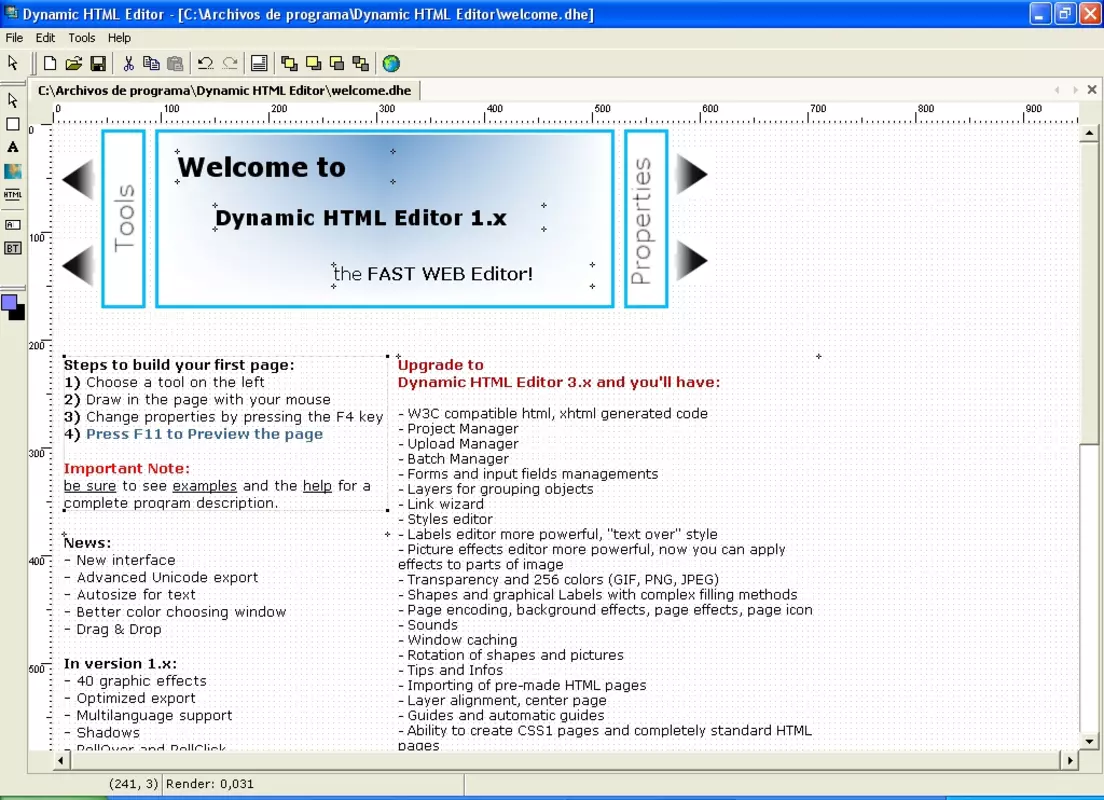Open the Edit menu
The height and width of the screenshot is (800, 1104).
click(x=45, y=37)
